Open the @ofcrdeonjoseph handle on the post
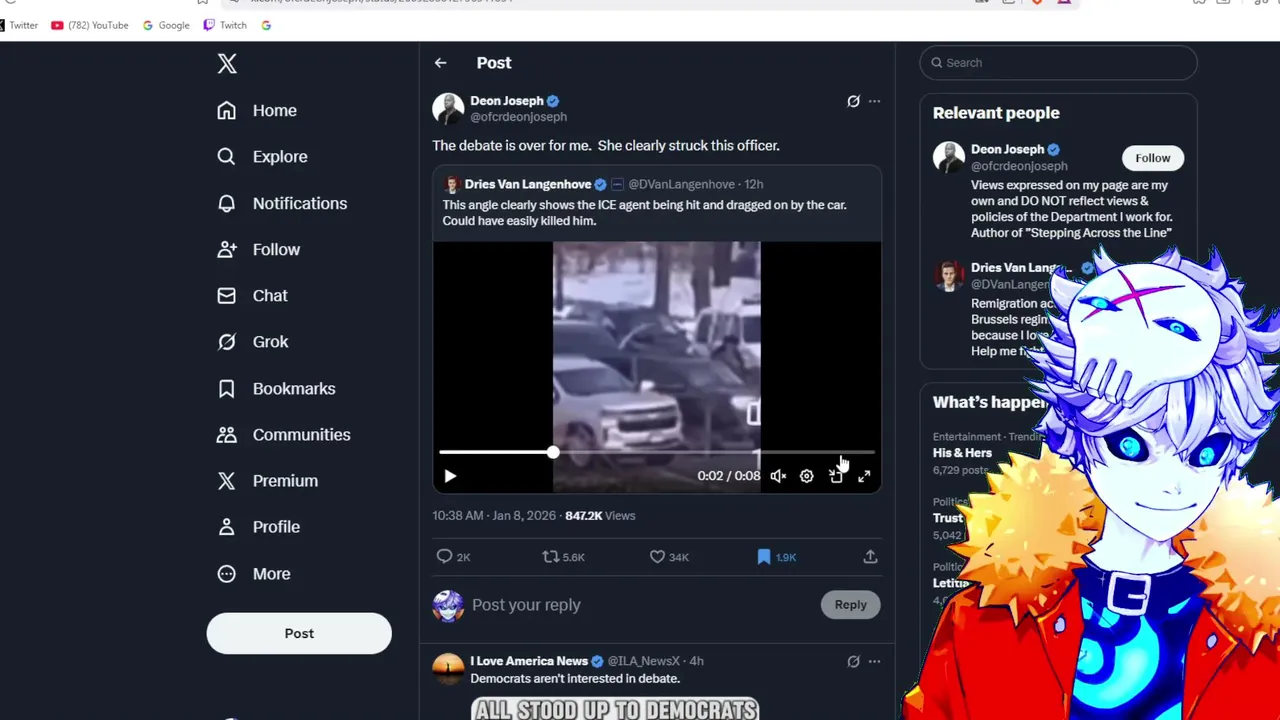Screen dimensions: 1280x720 [x=518, y=117]
